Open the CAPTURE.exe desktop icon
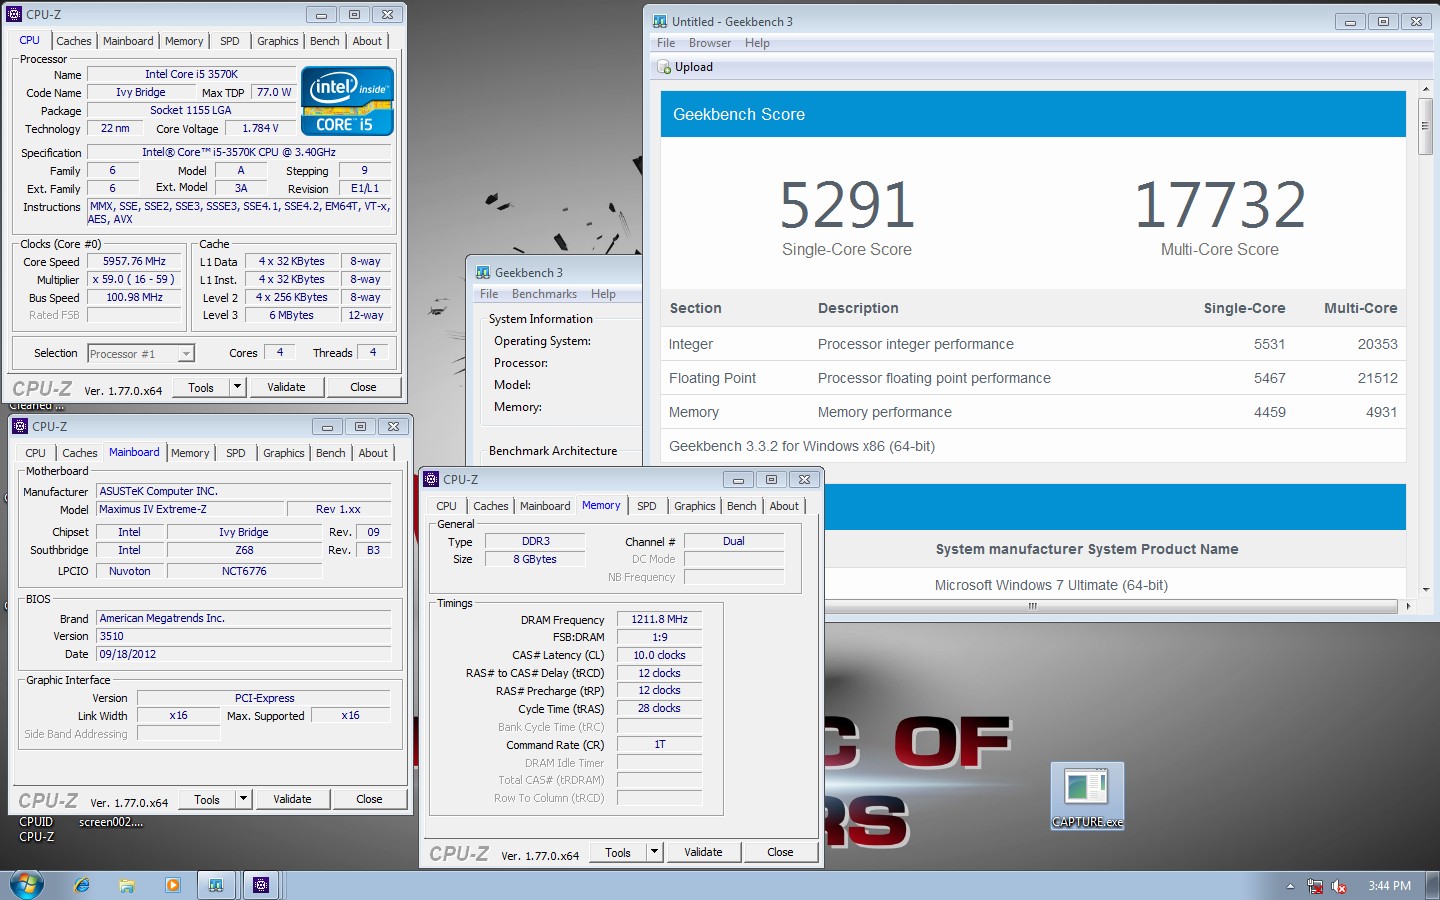This screenshot has width=1440, height=900. [1087, 796]
